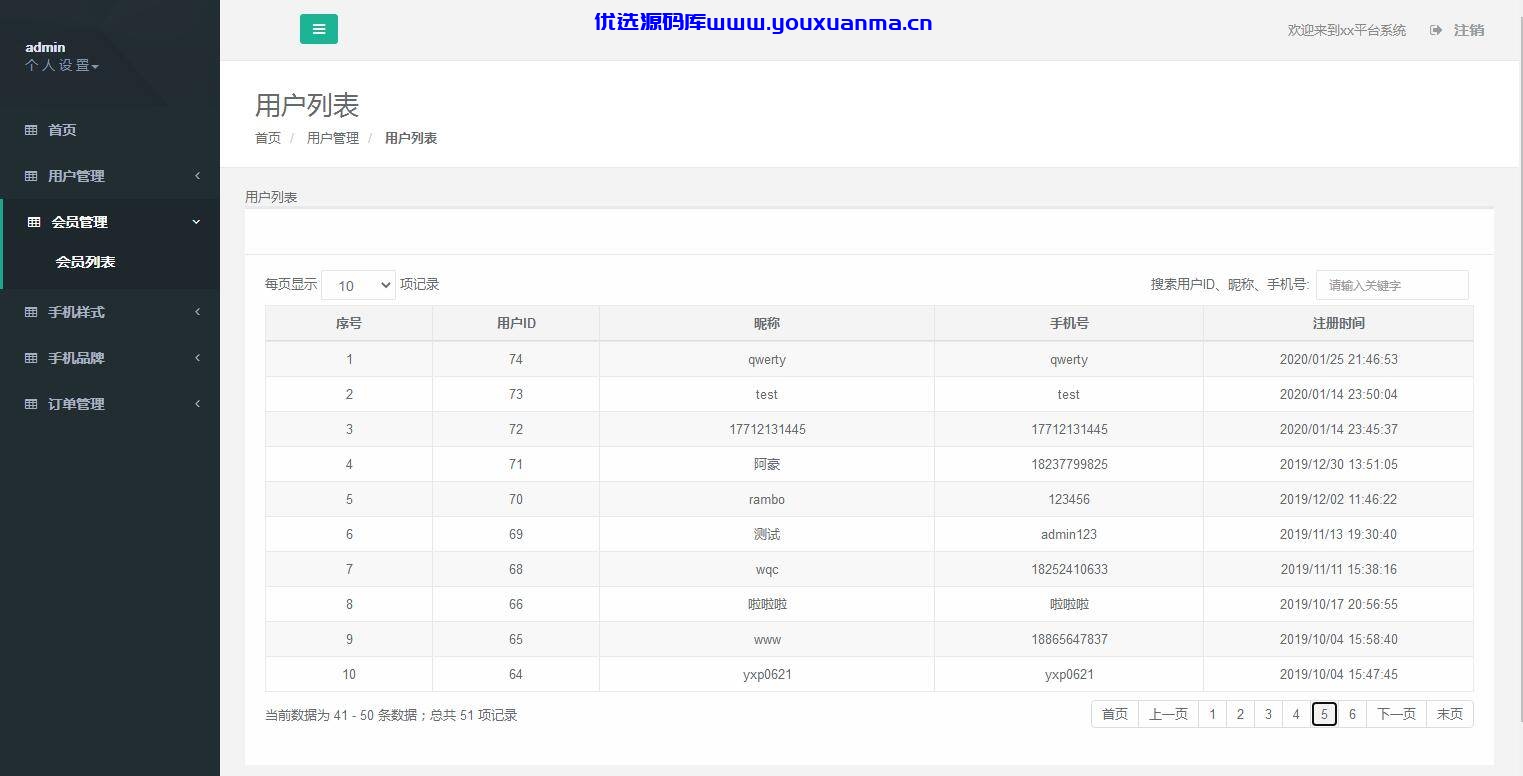This screenshot has height=776, width=1523.
Task: Go to page 3 in pagination
Action: click(x=1268, y=714)
